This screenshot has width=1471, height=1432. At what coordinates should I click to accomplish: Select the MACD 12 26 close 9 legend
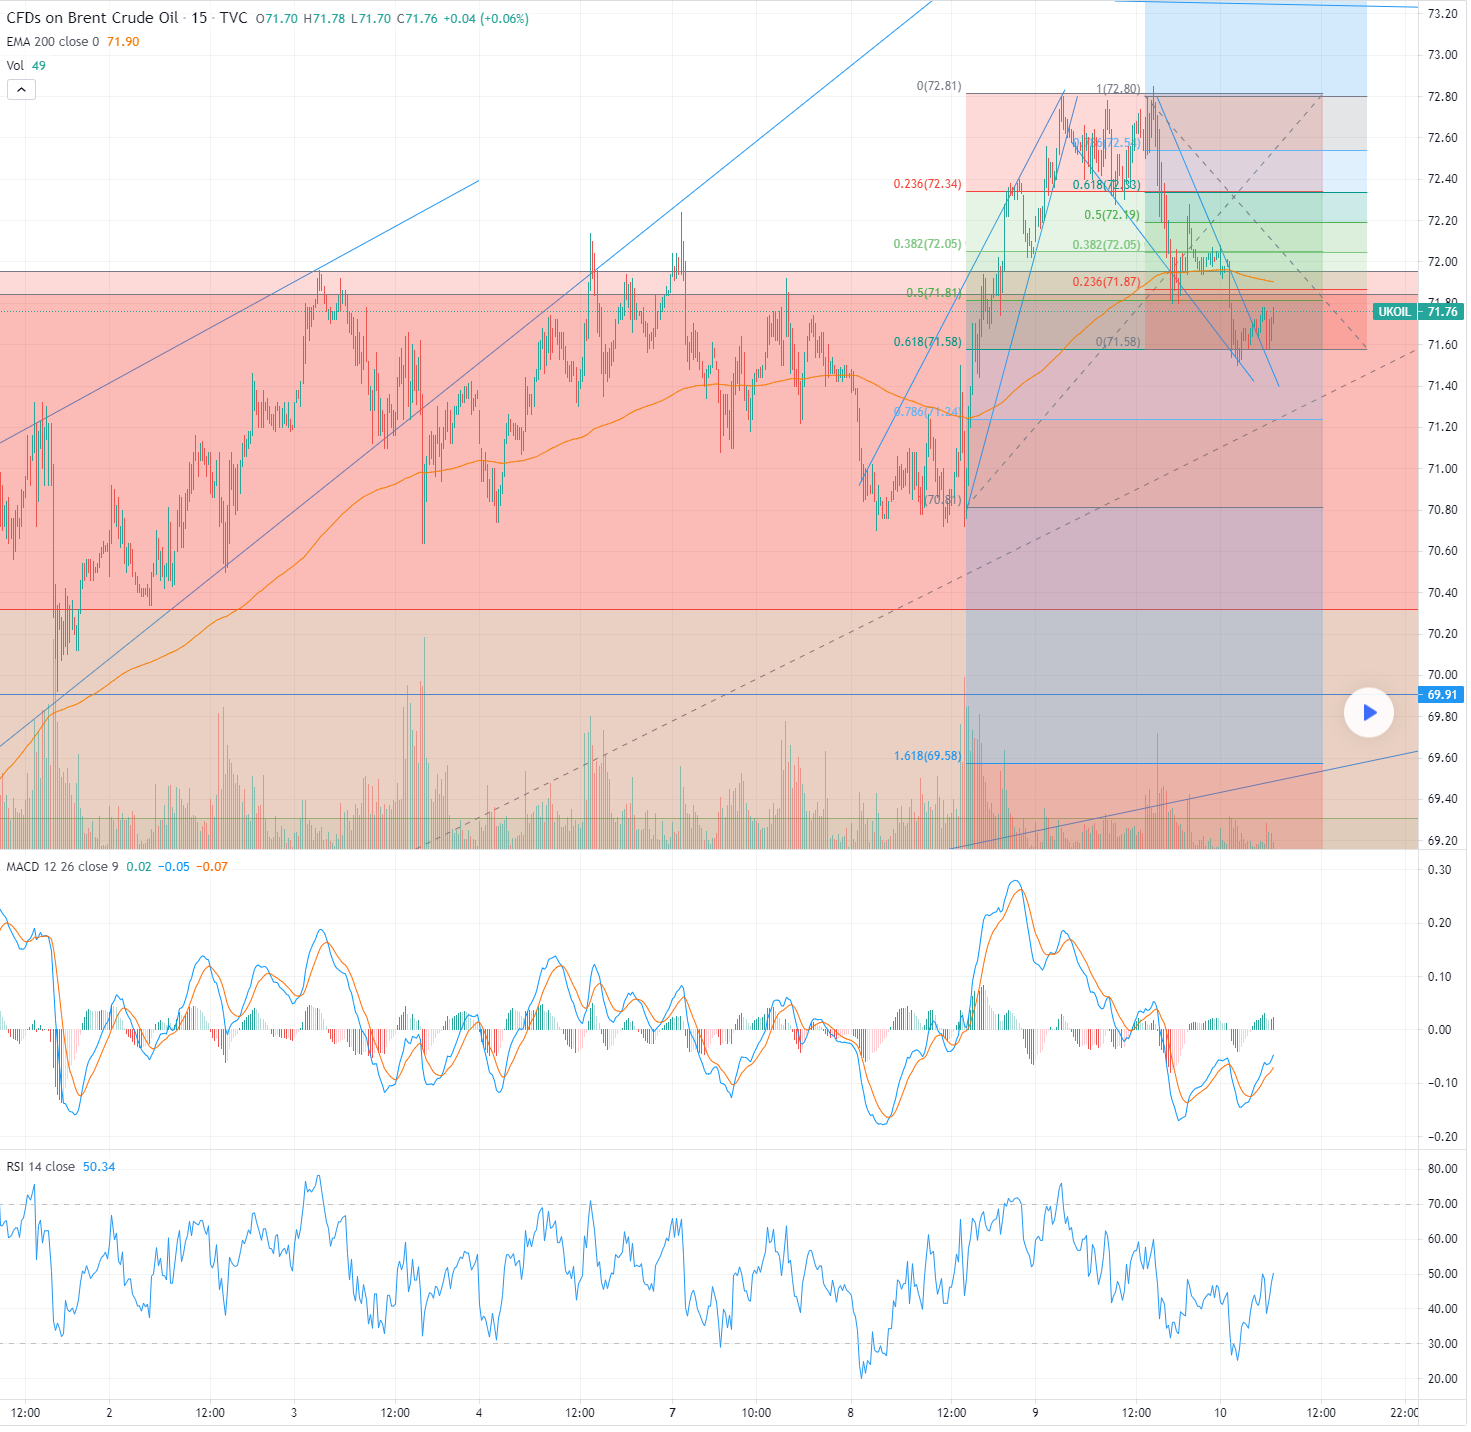click(x=62, y=867)
